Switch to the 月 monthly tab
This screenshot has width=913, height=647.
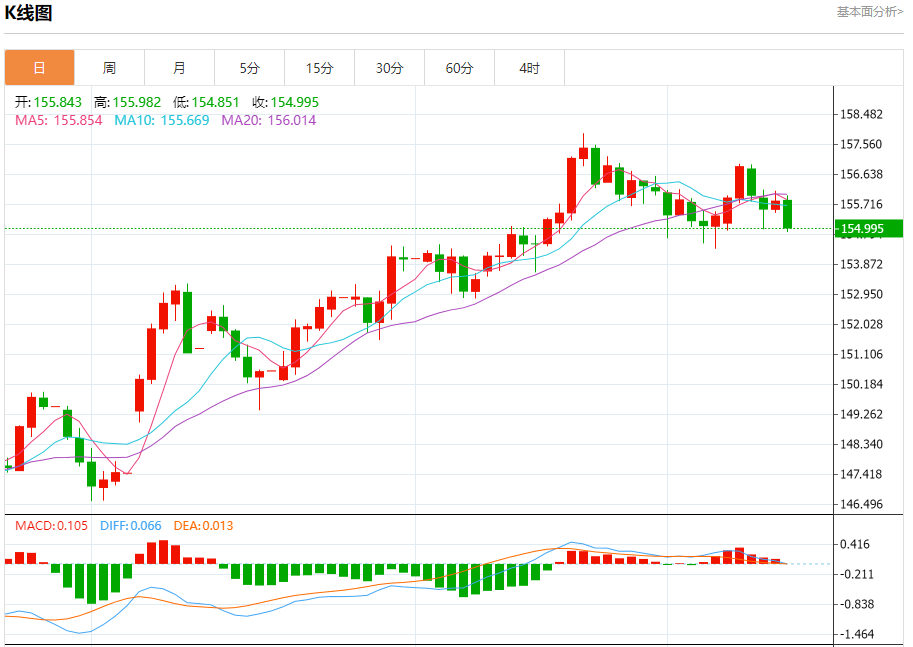(179, 68)
